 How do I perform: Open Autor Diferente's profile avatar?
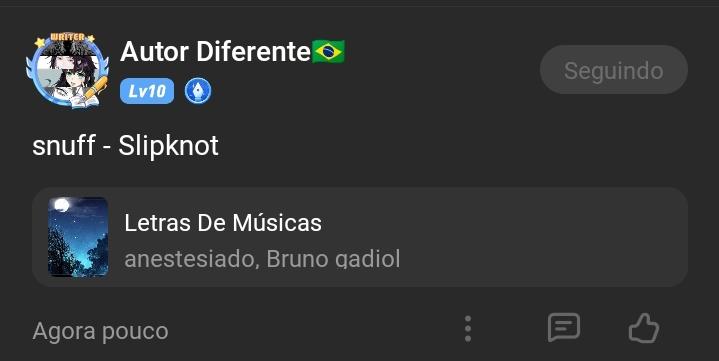coord(68,70)
